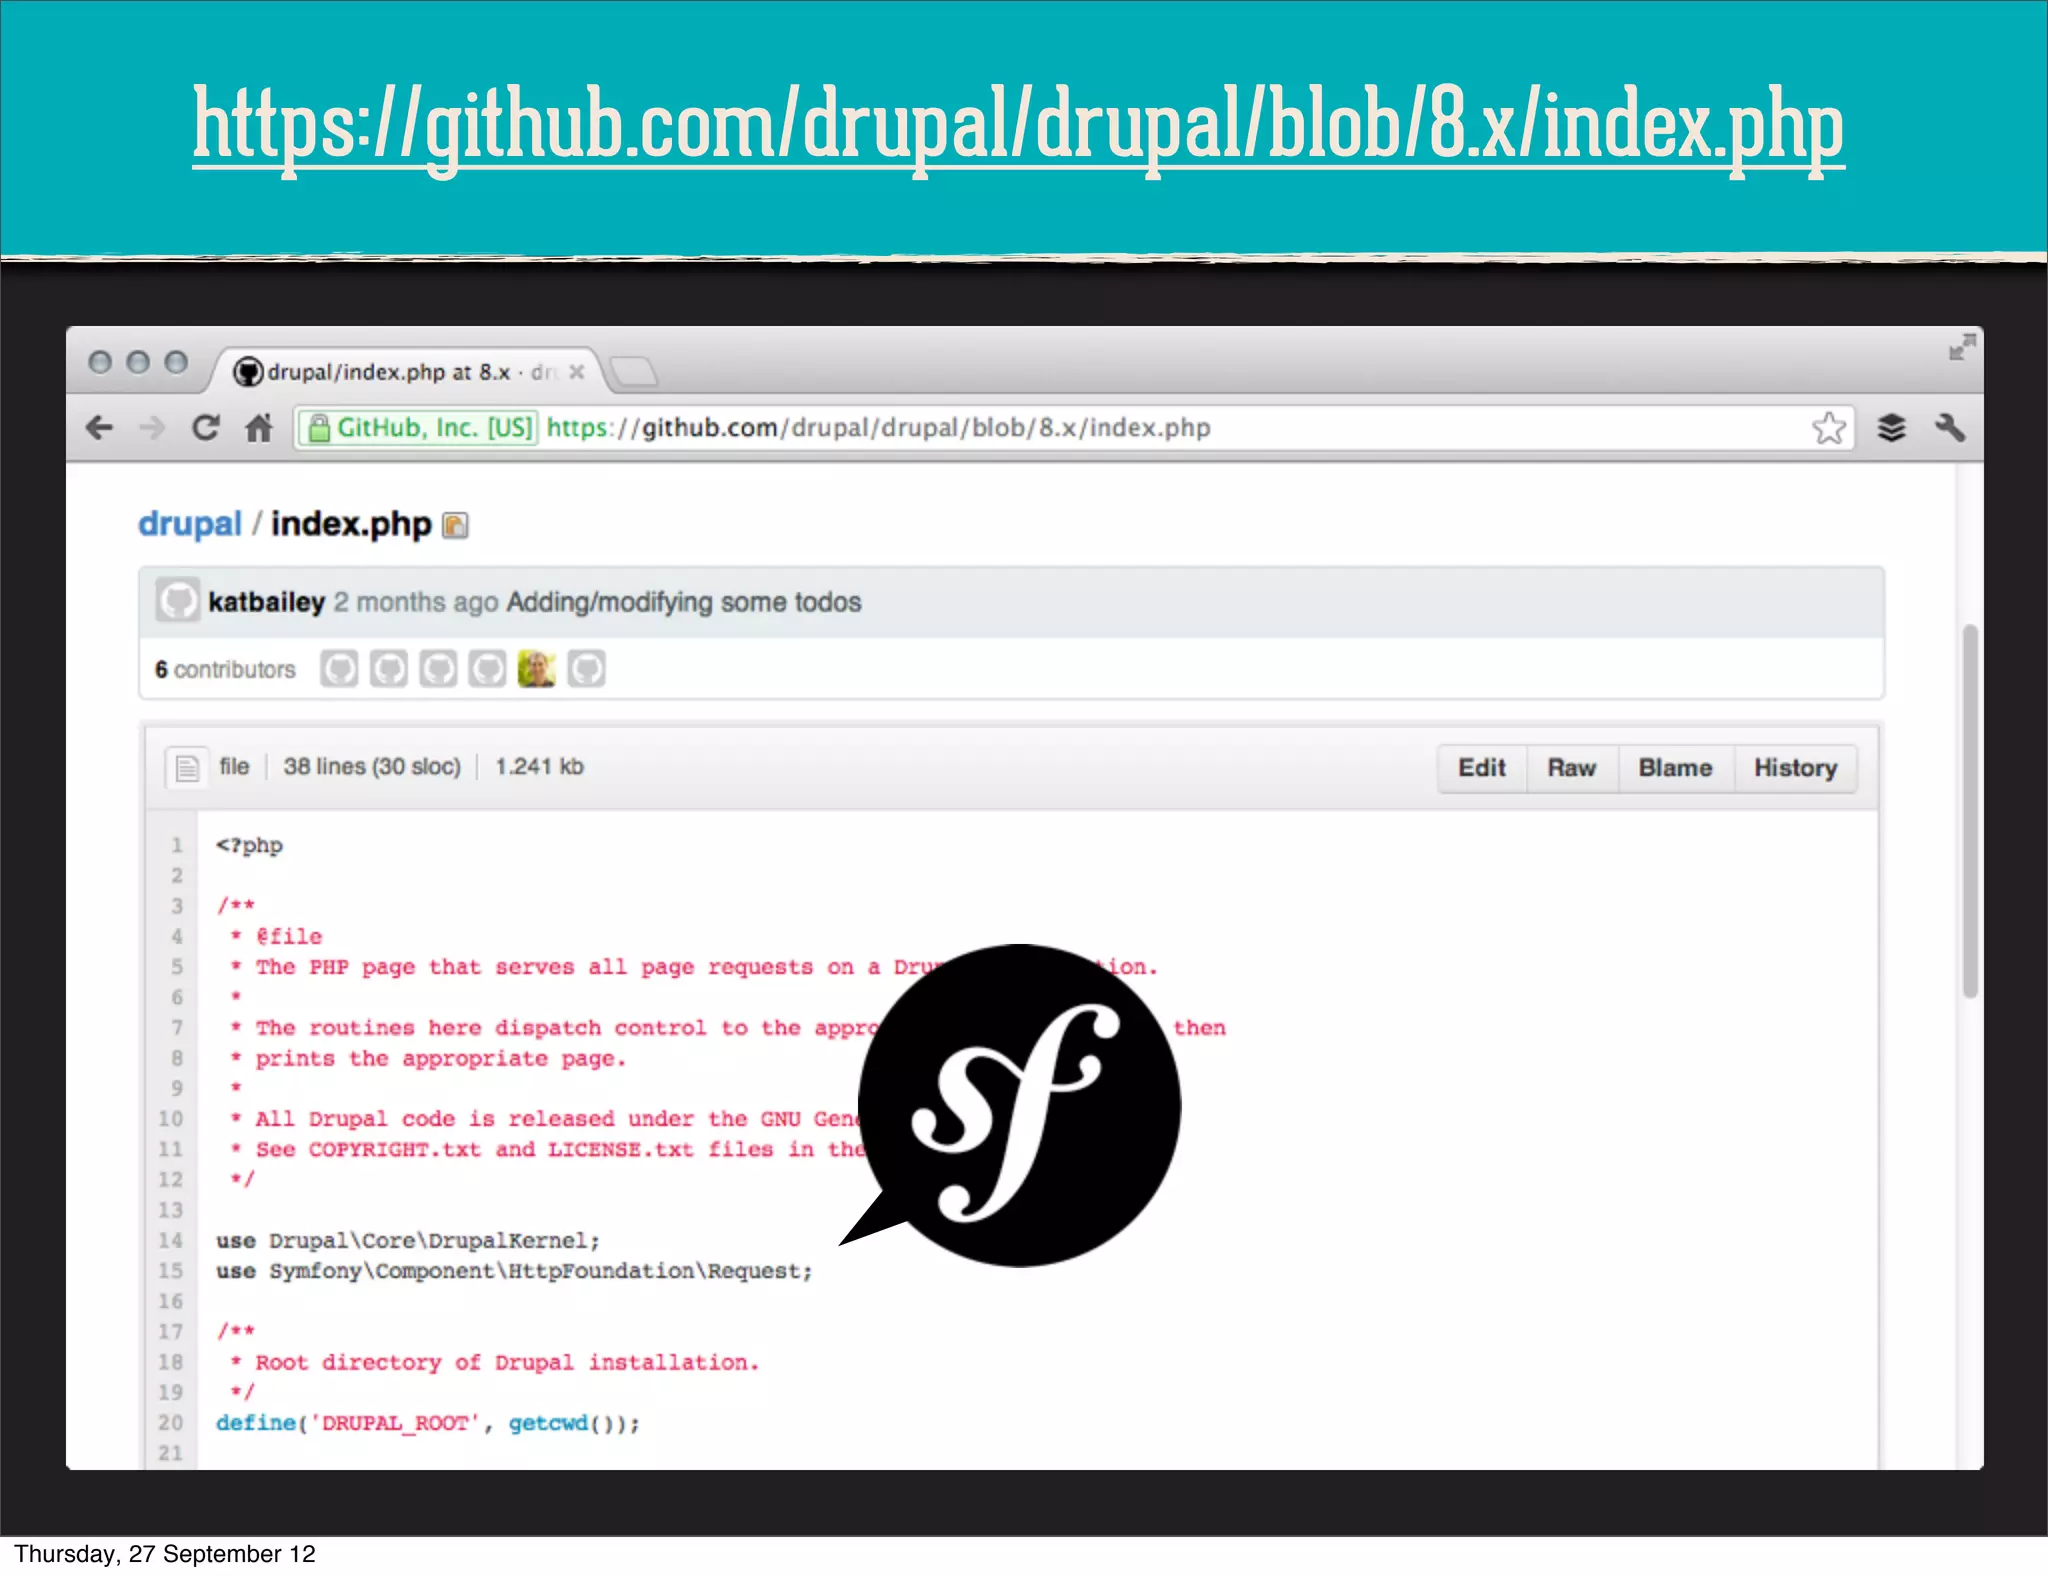Click the browser forward arrow
Viewport: 2048px width, 1576px height.
(x=152, y=428)
